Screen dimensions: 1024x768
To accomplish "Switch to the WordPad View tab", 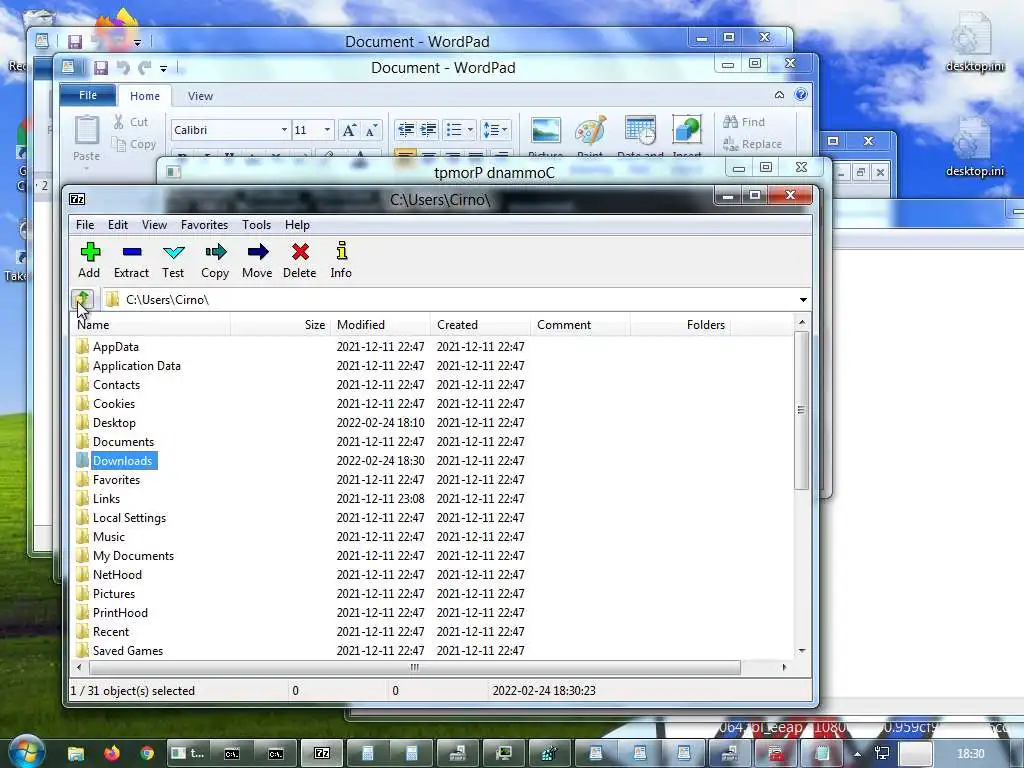I will point(200,96).
